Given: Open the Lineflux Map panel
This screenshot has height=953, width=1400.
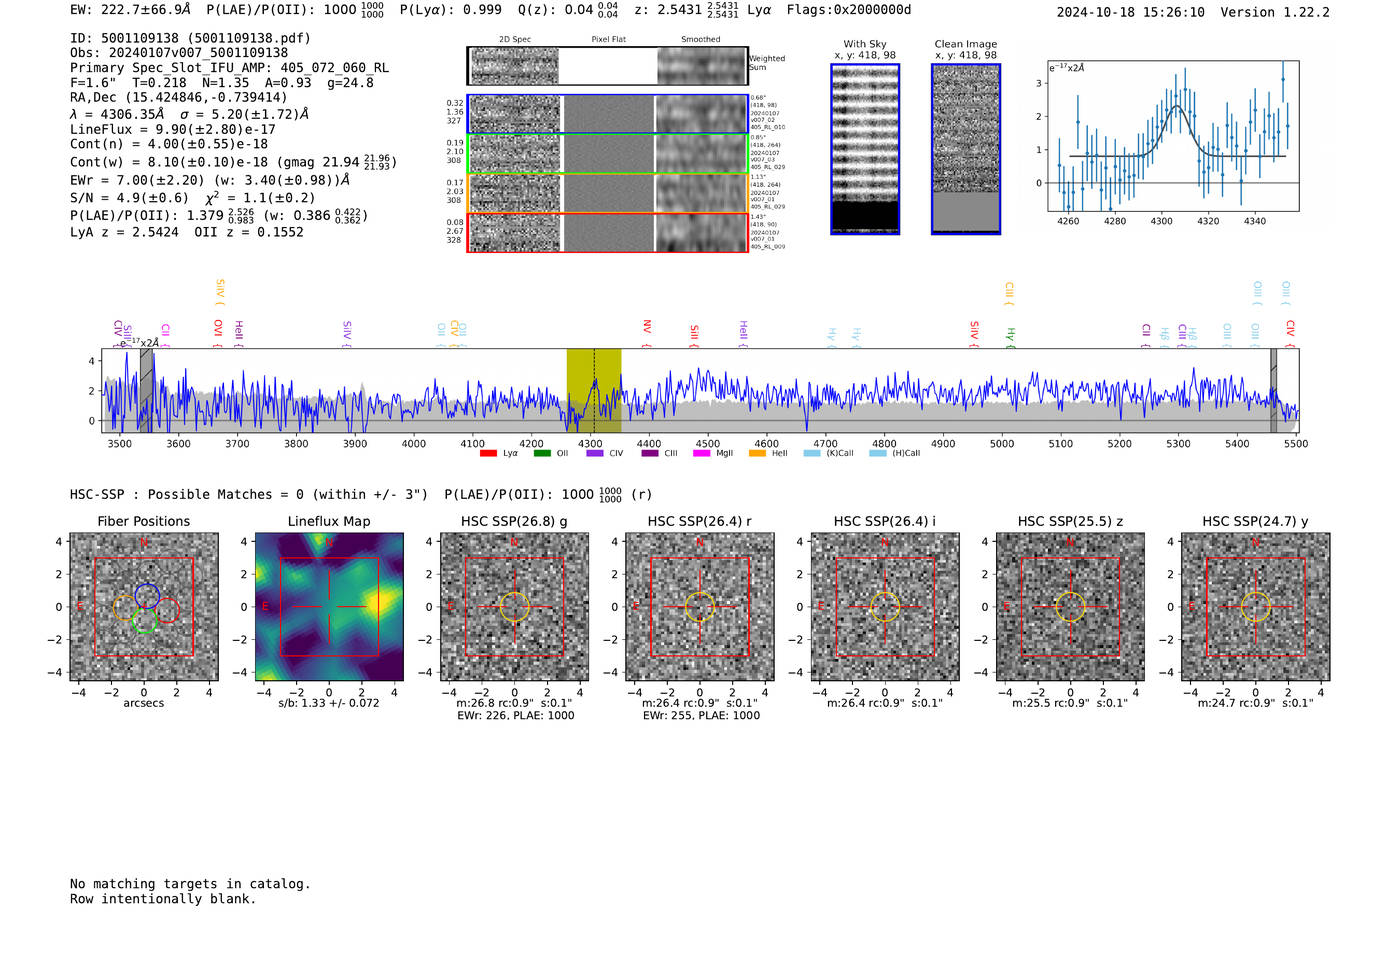Looking at the screenshot, I should click(x=329, y=607).
